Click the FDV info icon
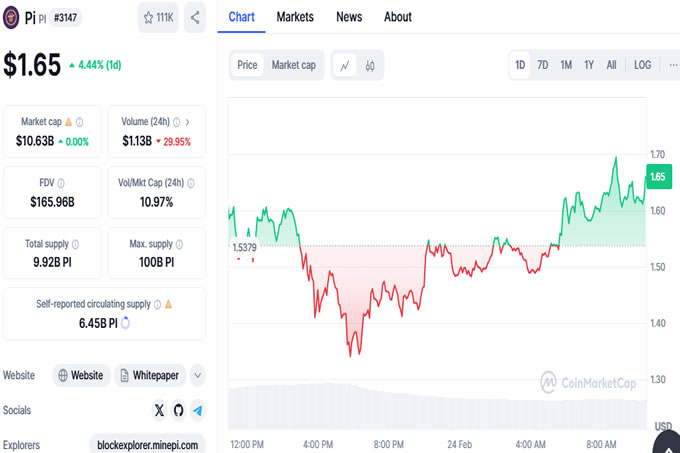The image size is (680, 453). (x=61, y=183)
